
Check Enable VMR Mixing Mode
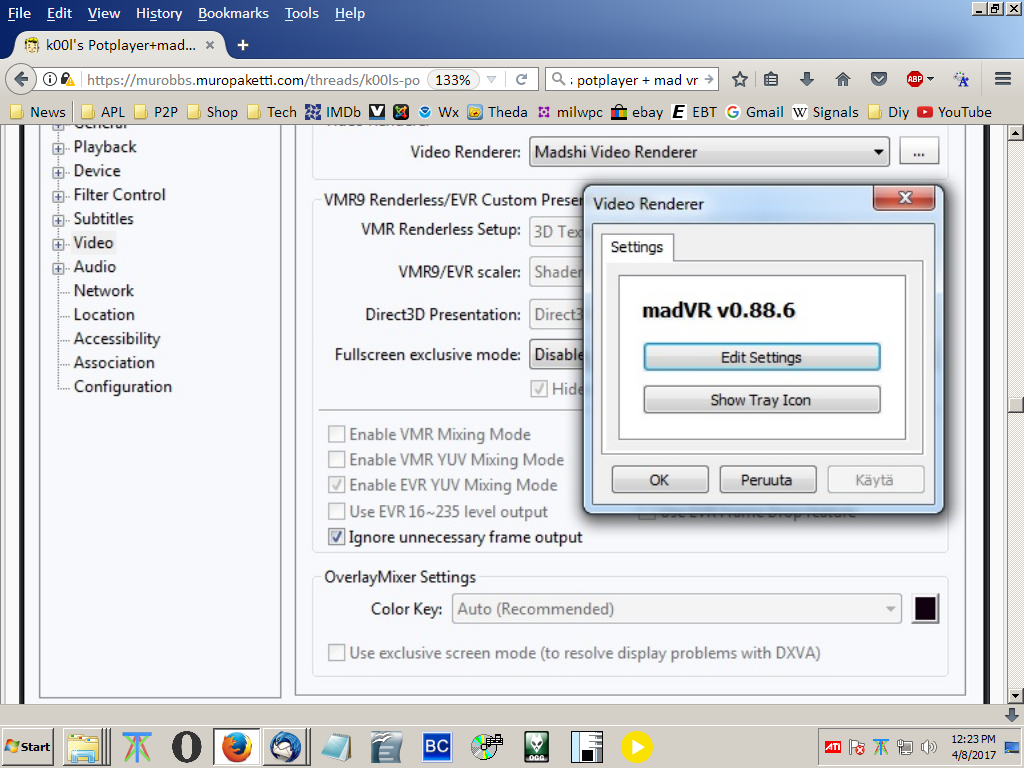[x=337, y=434]
